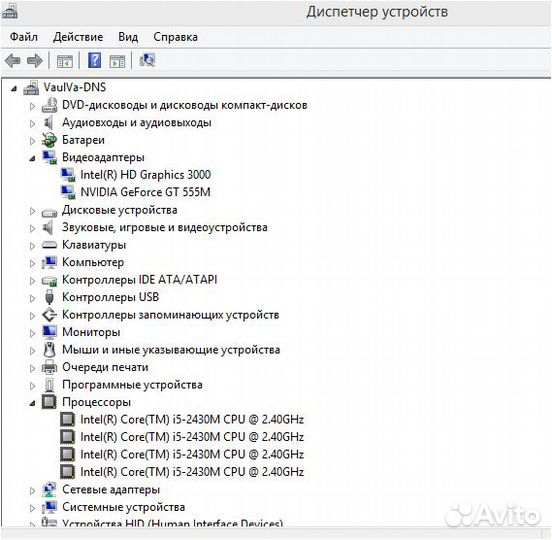552x540 pixels.
Task: Toggle the action pane toolbar icon
Action: pyautogui.click(x=117, y=61)
